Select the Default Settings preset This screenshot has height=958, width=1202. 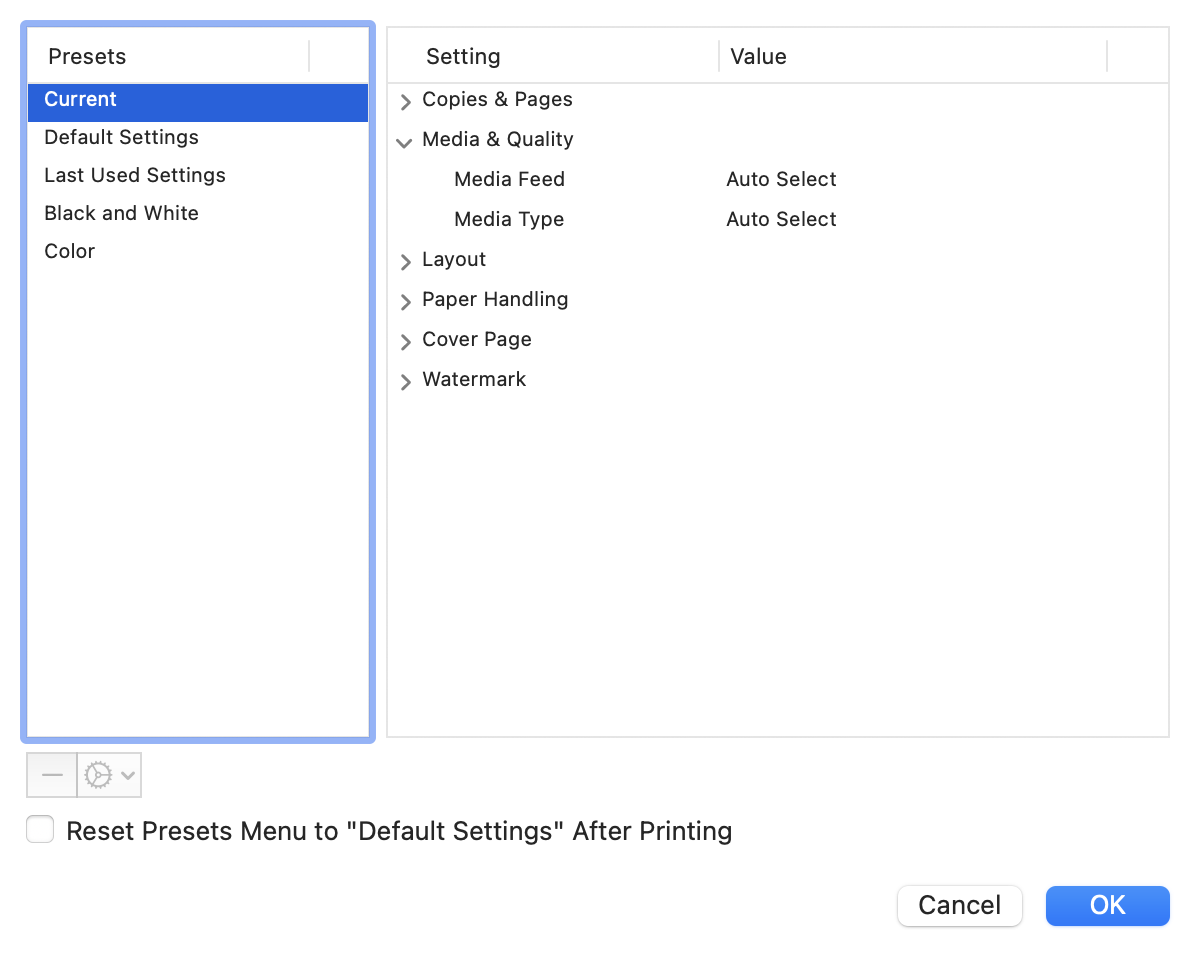click(121, 138)
